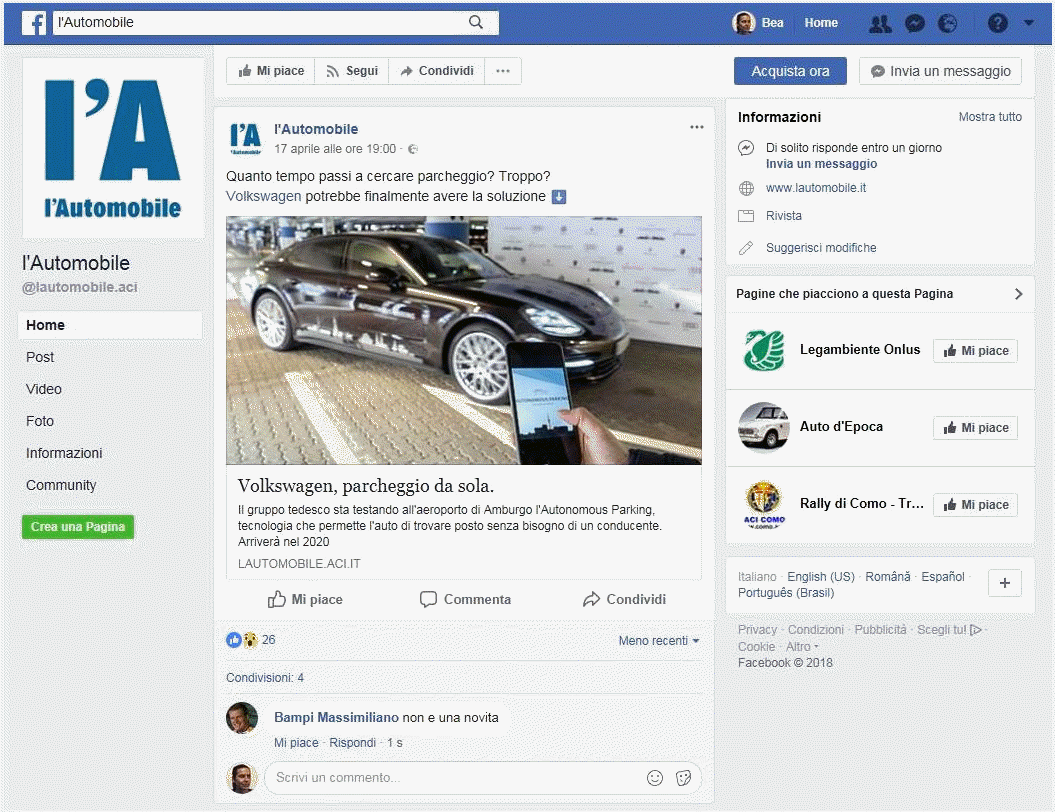This screenshot has width=1055, height=812.
Task: Expand Pagine che piacciono a questa Pagina
Action: (1018, 294)
